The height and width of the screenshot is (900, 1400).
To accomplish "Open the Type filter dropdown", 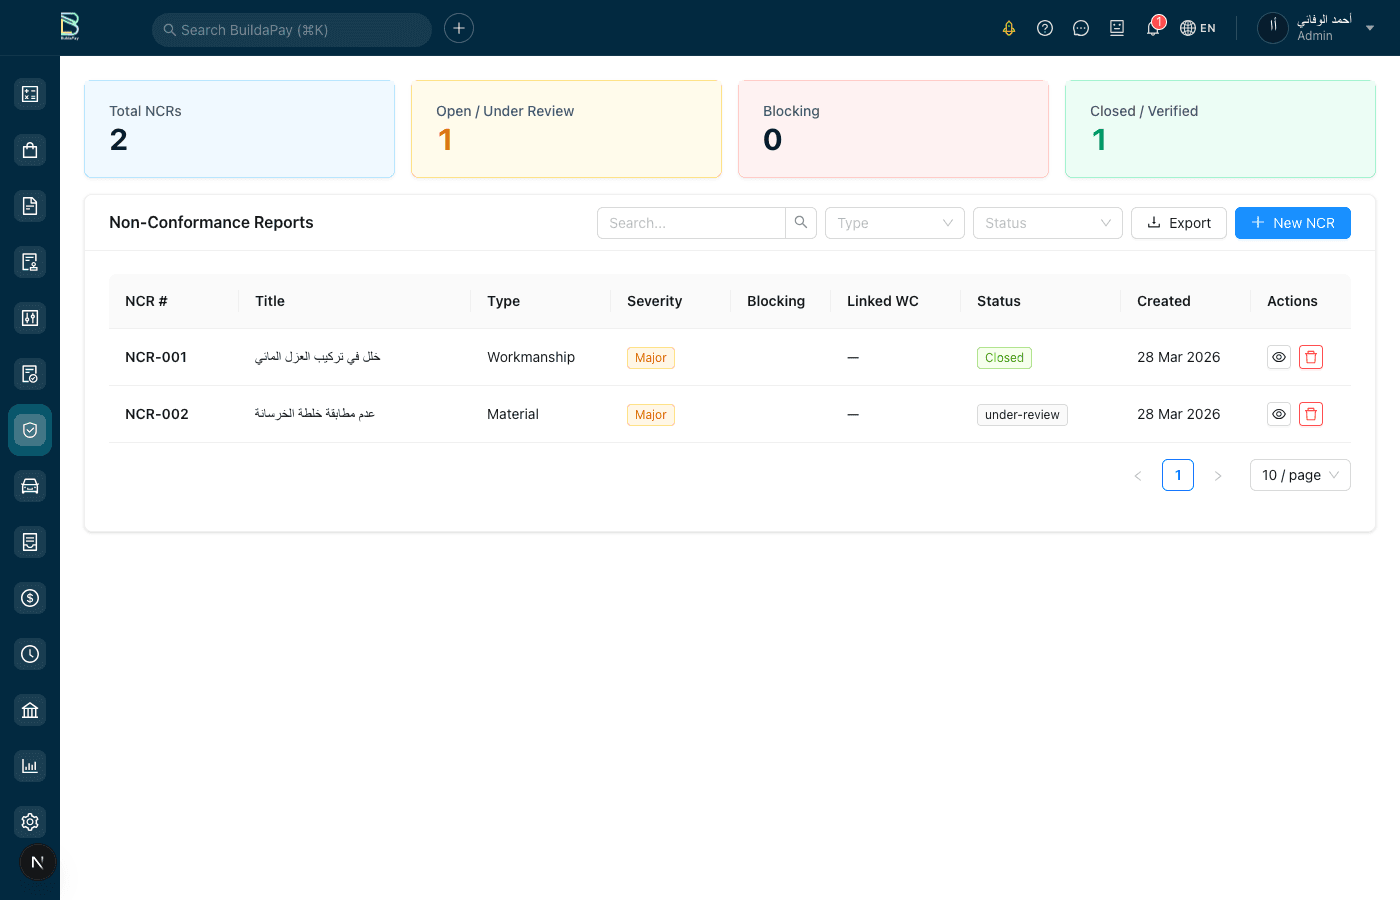I will (x=894, y=222).
